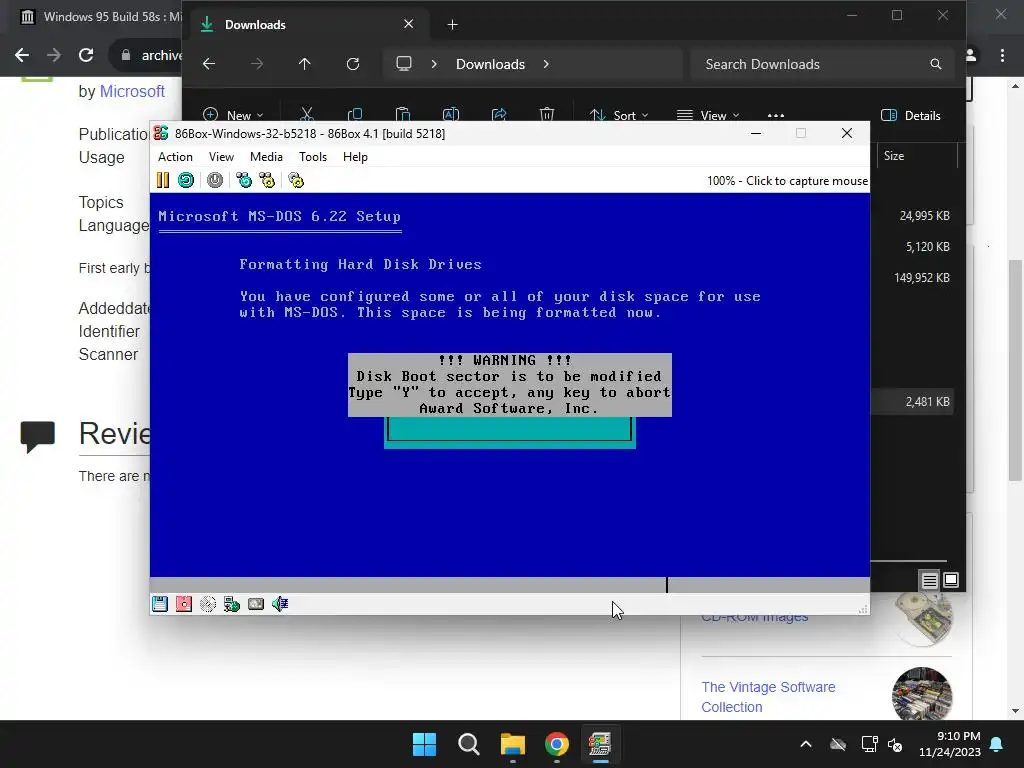Open the New dropdown in Explorer
Screen dimensions: 1024x768
click(x=233, y=115)
